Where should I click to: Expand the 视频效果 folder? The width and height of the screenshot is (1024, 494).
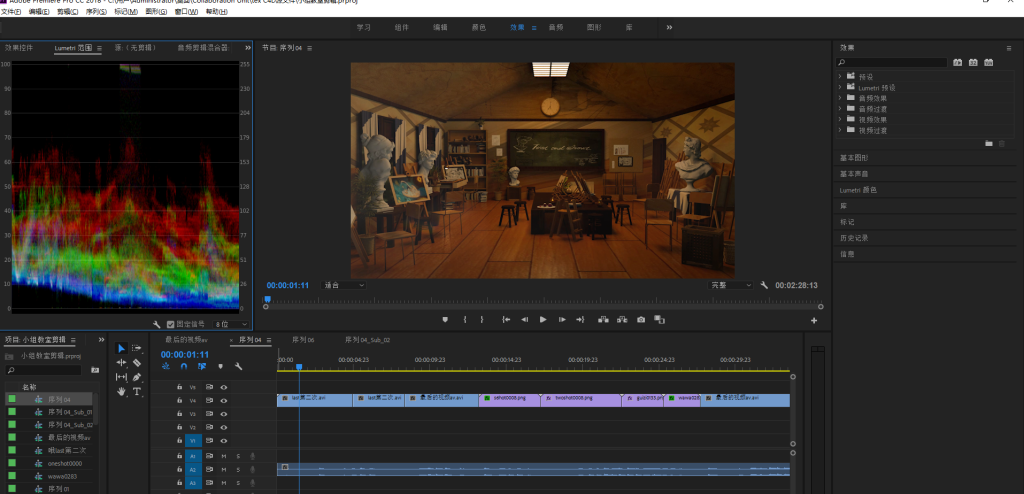[840, 120]
